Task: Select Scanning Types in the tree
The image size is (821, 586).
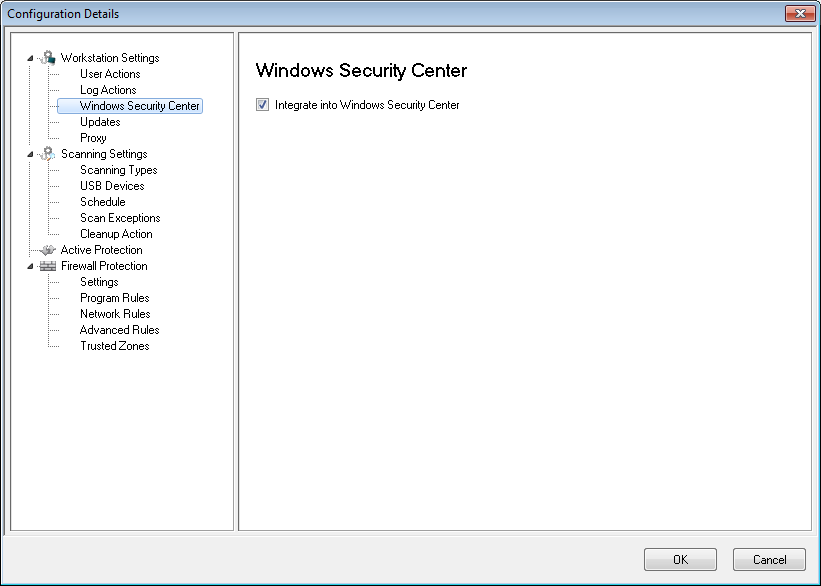Action: click(118, 170)
